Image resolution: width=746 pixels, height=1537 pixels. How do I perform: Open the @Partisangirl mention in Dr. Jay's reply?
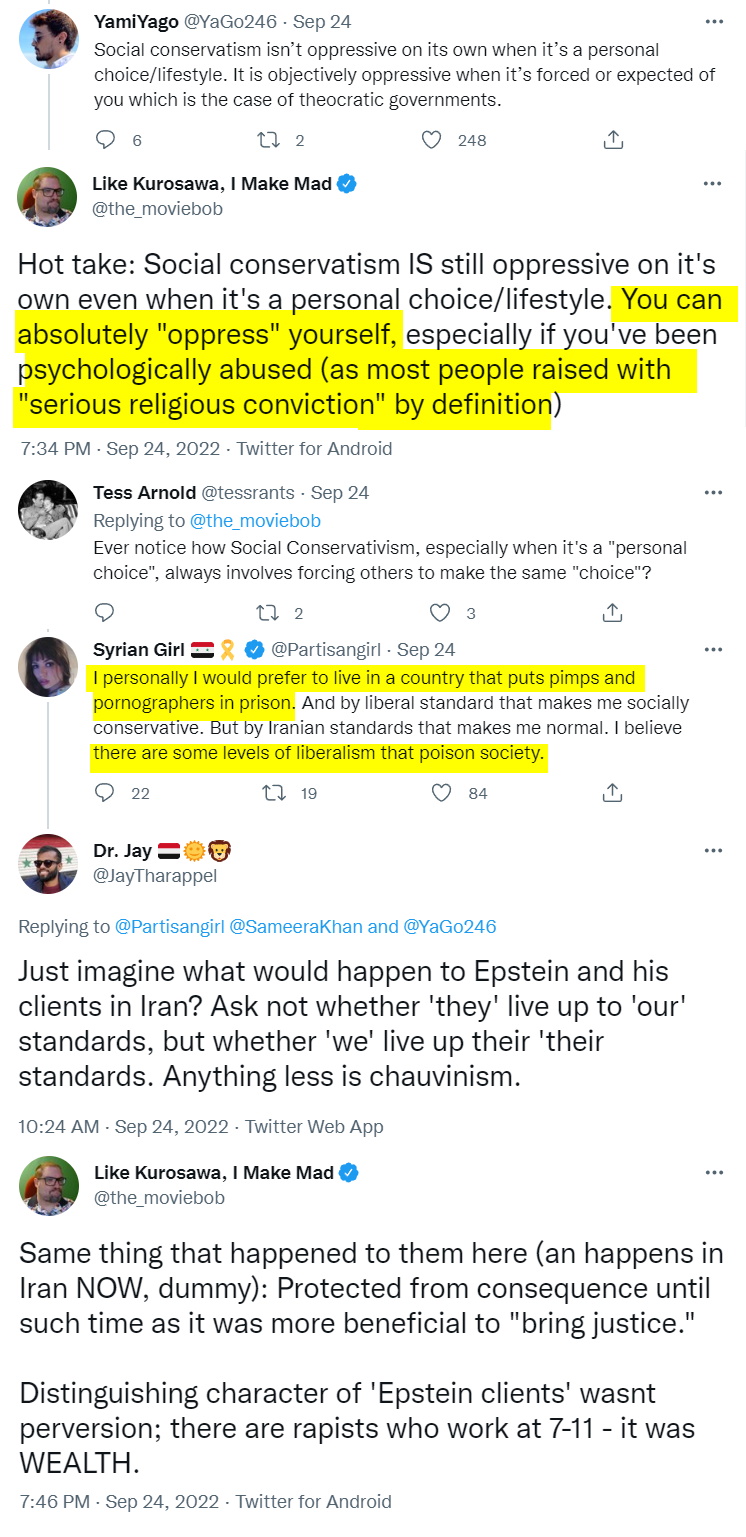[170, 926]
